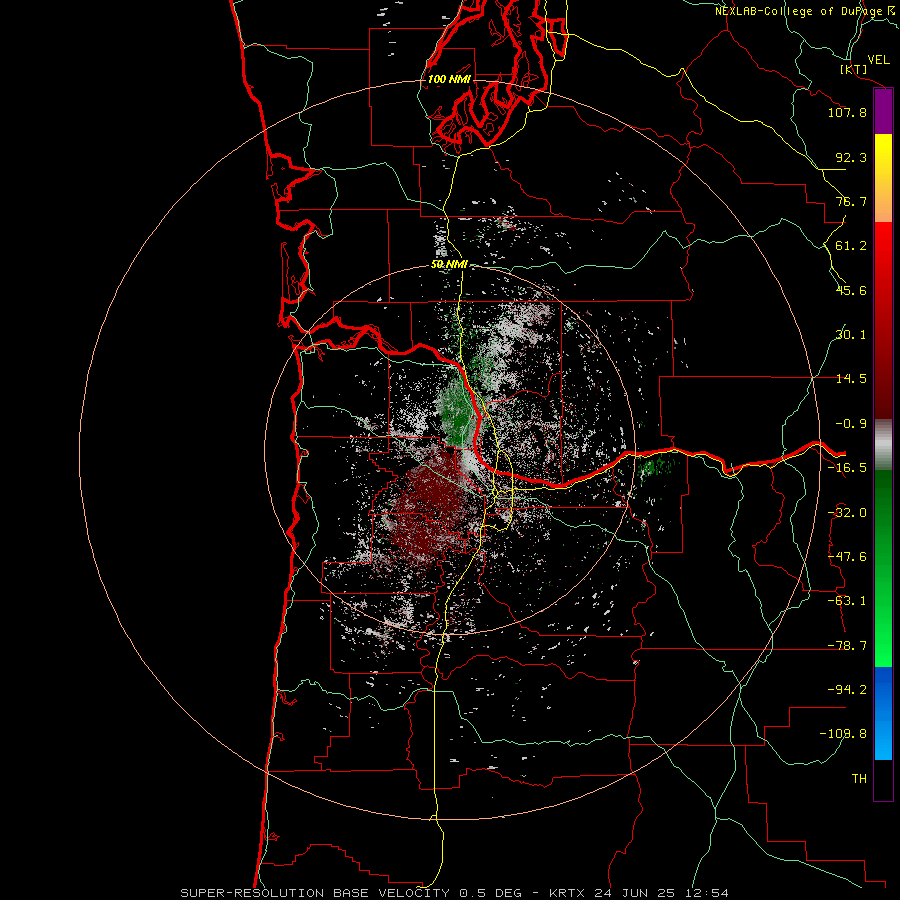Click the yellow-orange segment of the color bar

coord(883,178)
